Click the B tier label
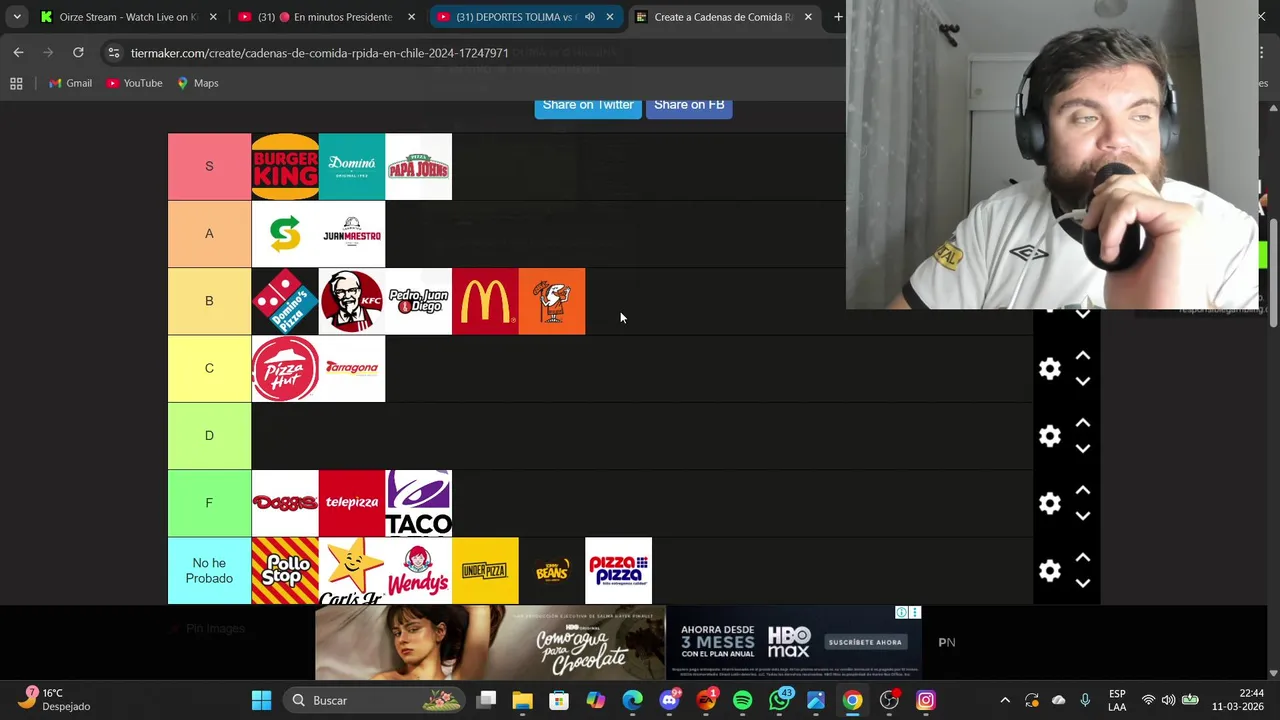Image resolution: width=1280 pixels, height=720 pixels. coord(209,301)
